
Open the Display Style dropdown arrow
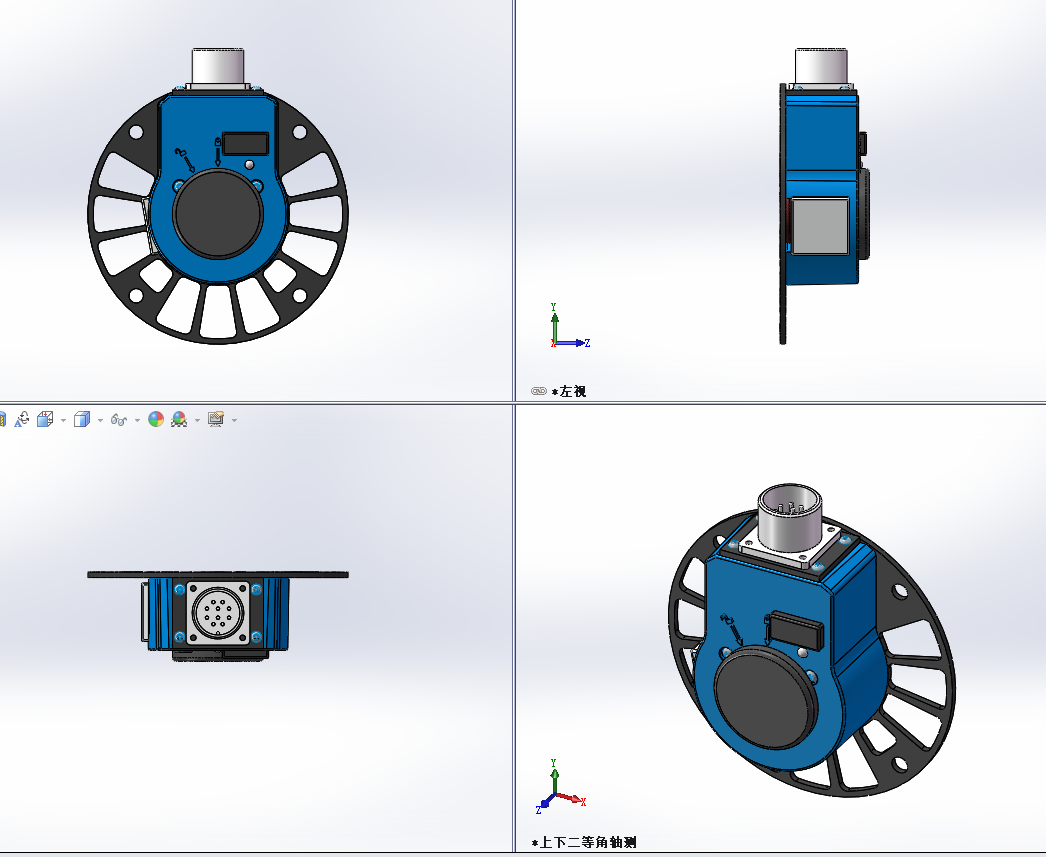coord(100,420)
